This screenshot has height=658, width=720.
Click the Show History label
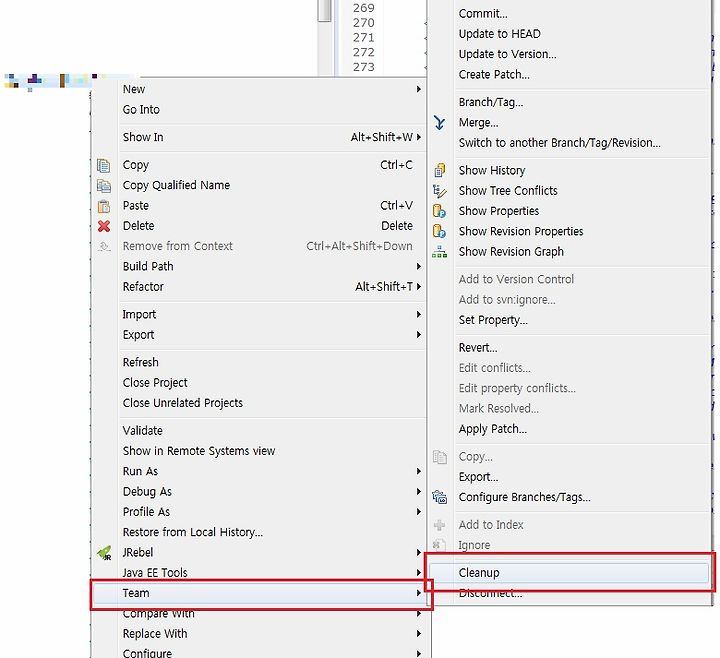492,170
